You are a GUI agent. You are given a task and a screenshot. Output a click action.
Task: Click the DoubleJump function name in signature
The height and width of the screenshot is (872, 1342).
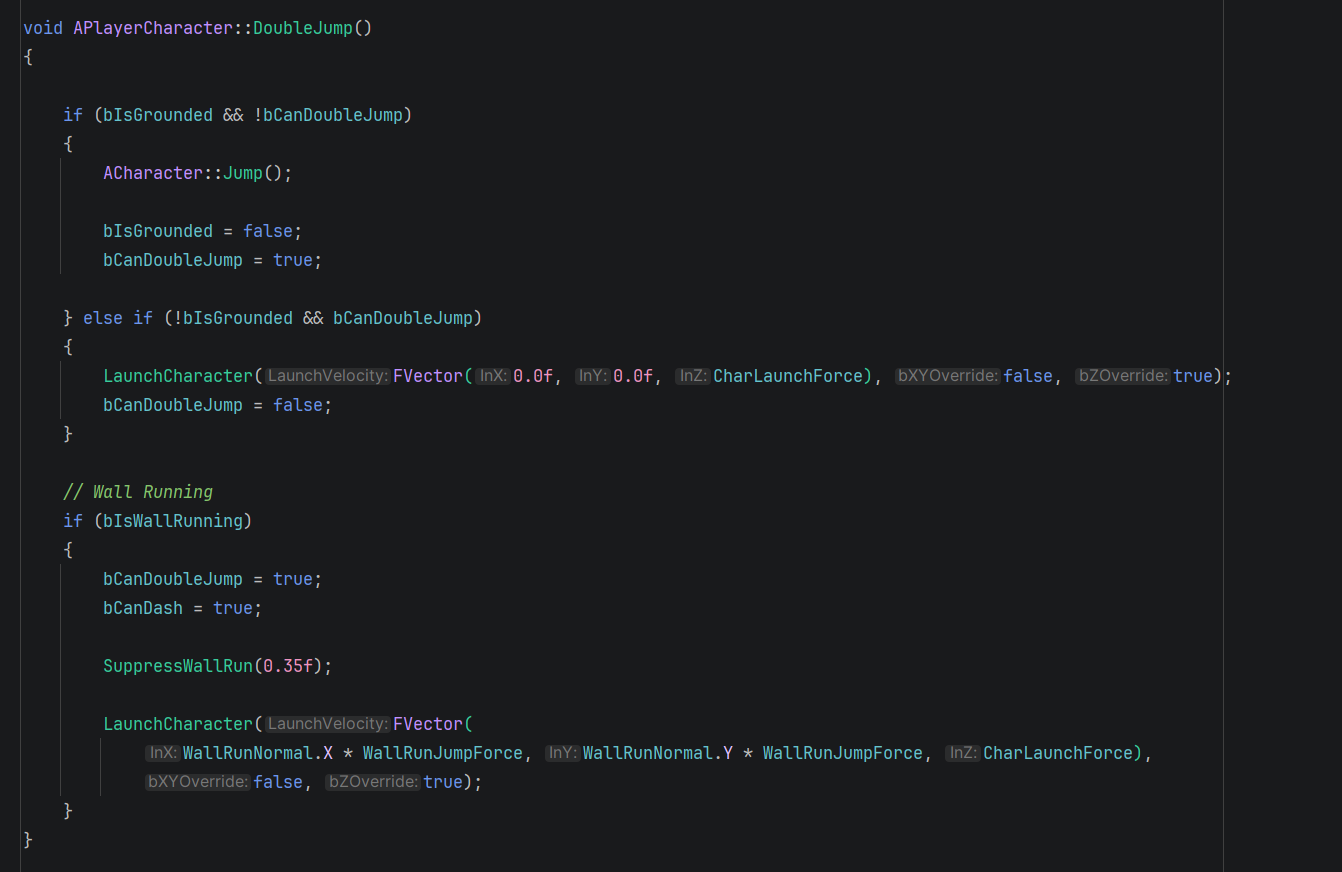click(x=303, y=28)
